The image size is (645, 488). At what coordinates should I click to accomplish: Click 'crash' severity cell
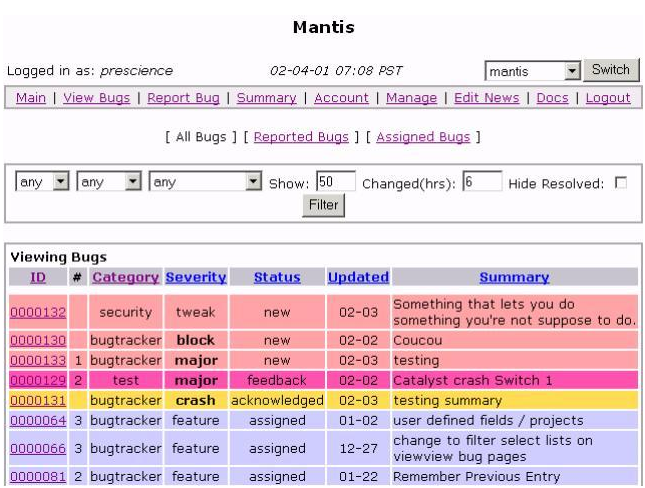coord(196,400)
